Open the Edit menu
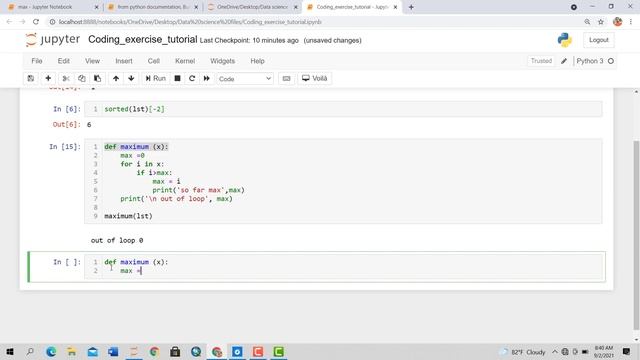Viewport: 640px width, 360px height. [64, 61]
